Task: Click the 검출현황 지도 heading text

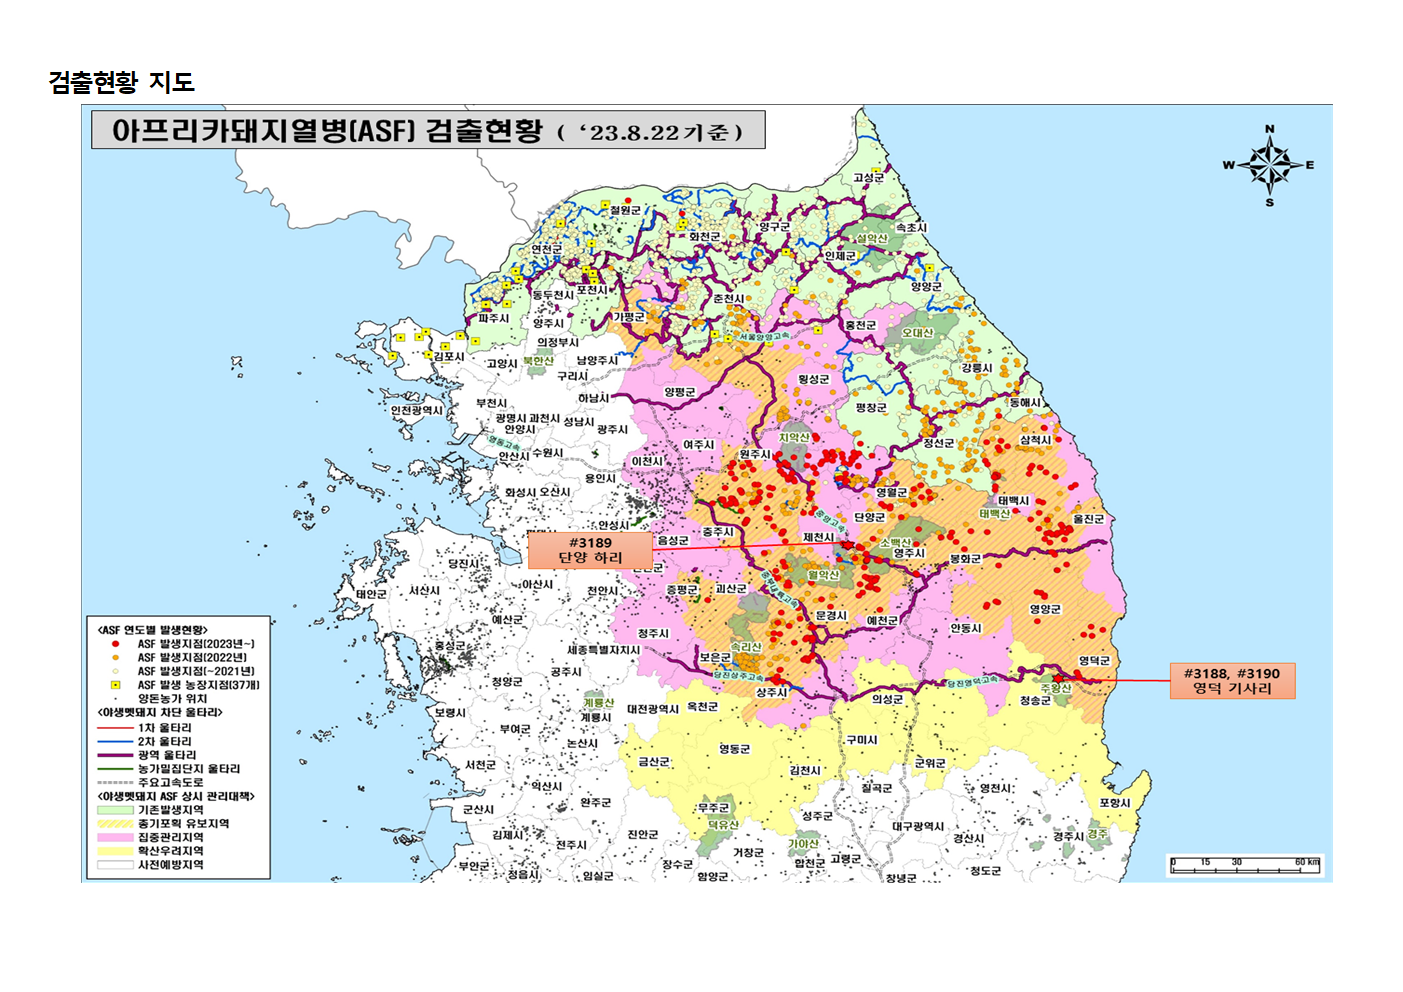Action: [121, 82]
